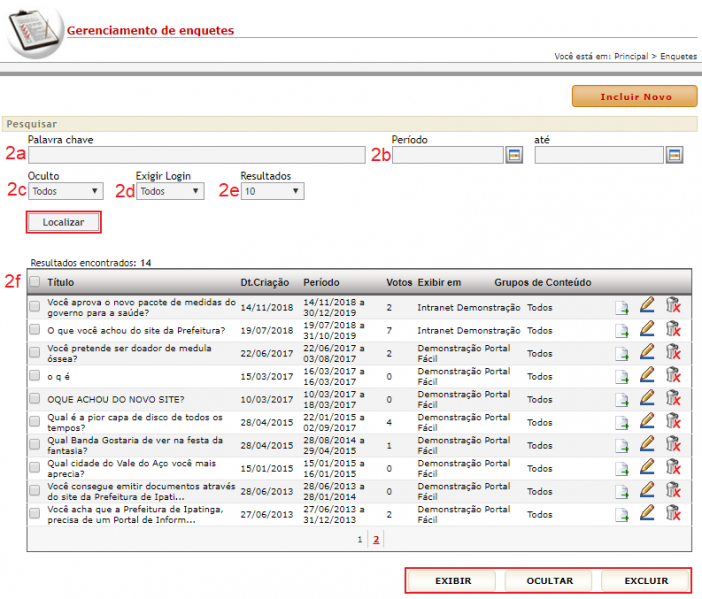This screenshot has width=702, height=599.
Task: Open the Oculto dropdown
Action: 65,191
